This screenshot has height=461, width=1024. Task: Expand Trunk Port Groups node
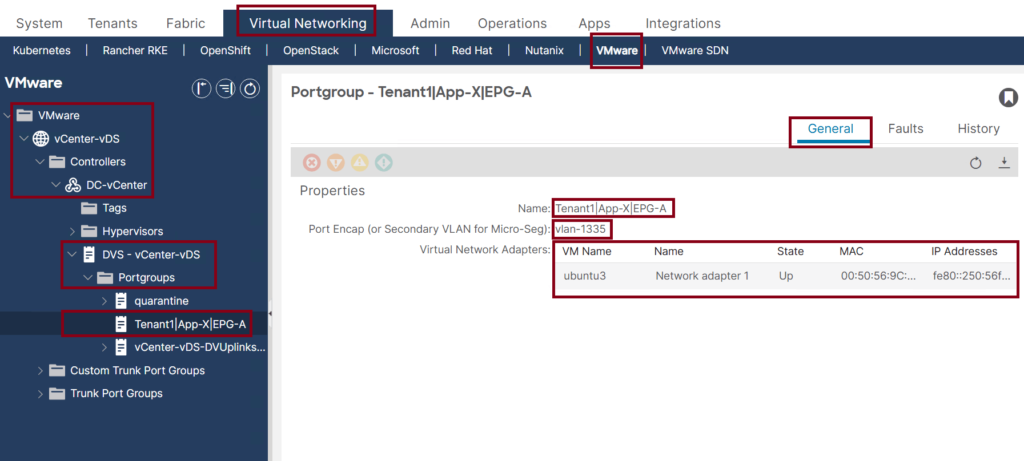40,394
